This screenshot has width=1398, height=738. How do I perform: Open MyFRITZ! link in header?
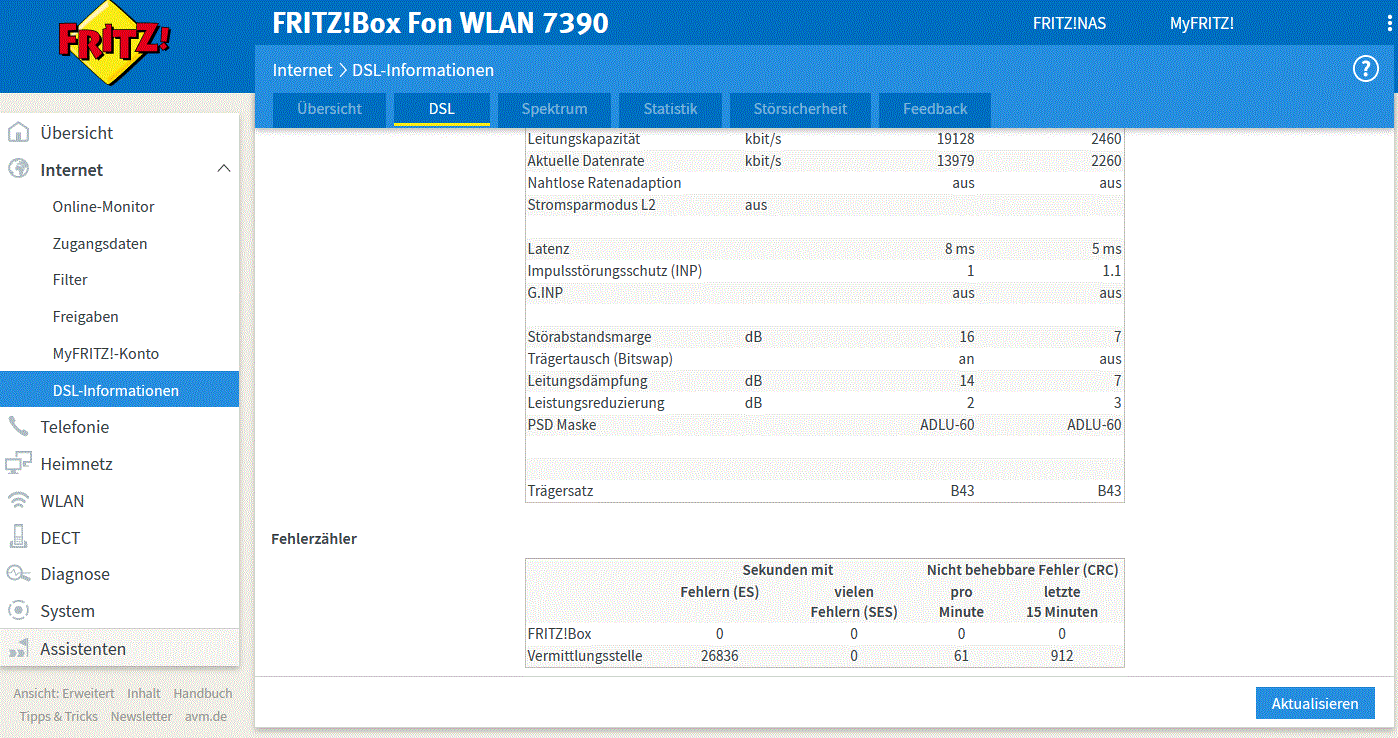1202,23
